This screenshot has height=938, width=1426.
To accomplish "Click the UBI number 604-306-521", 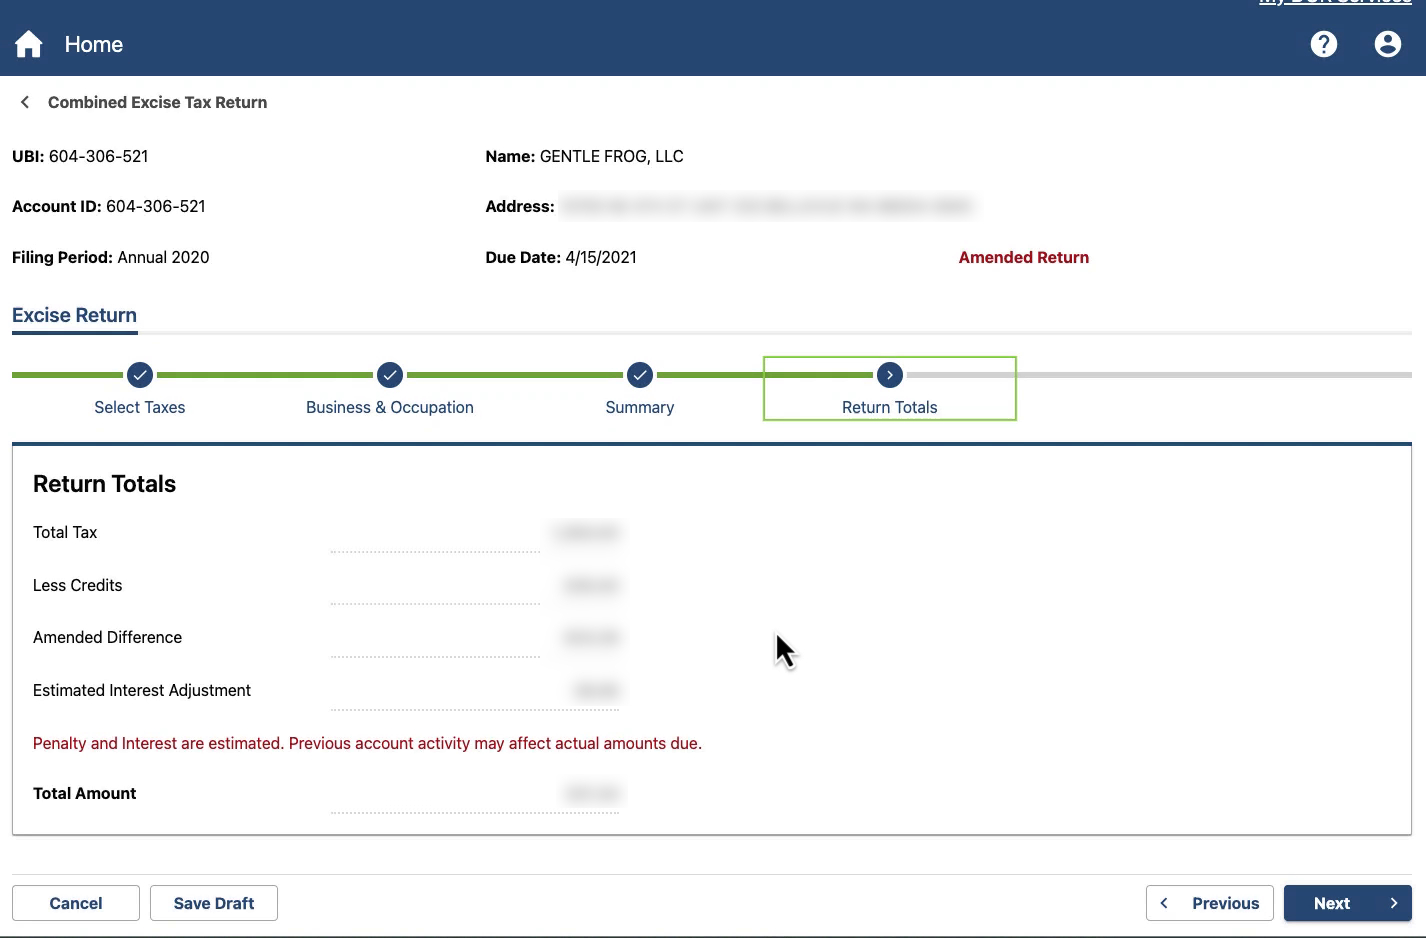I will pos(98,156).
